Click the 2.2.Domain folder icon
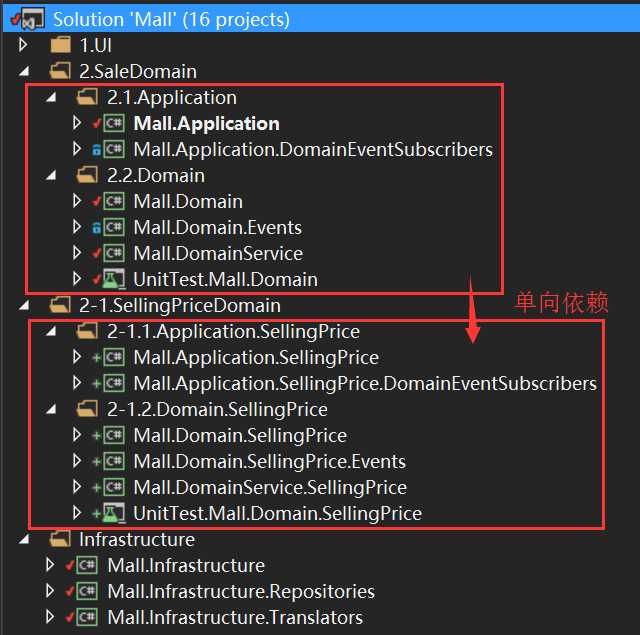 (87, 175)
